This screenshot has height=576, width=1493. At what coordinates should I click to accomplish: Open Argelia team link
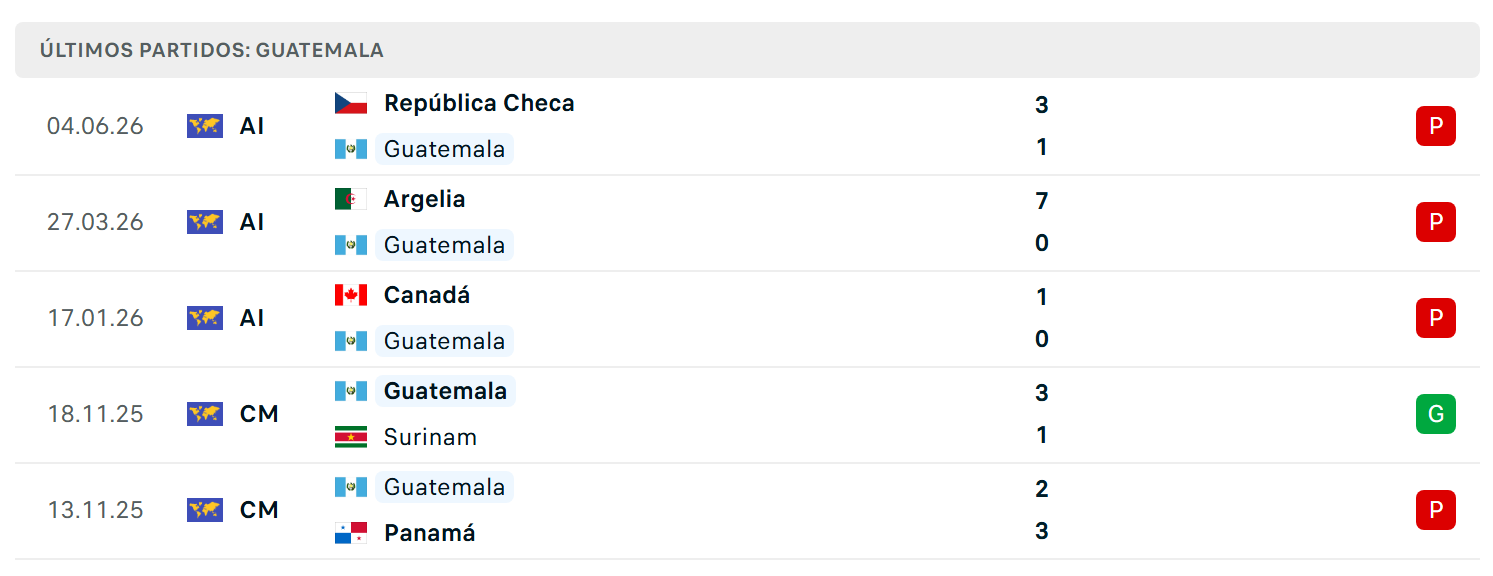(425, 199)
